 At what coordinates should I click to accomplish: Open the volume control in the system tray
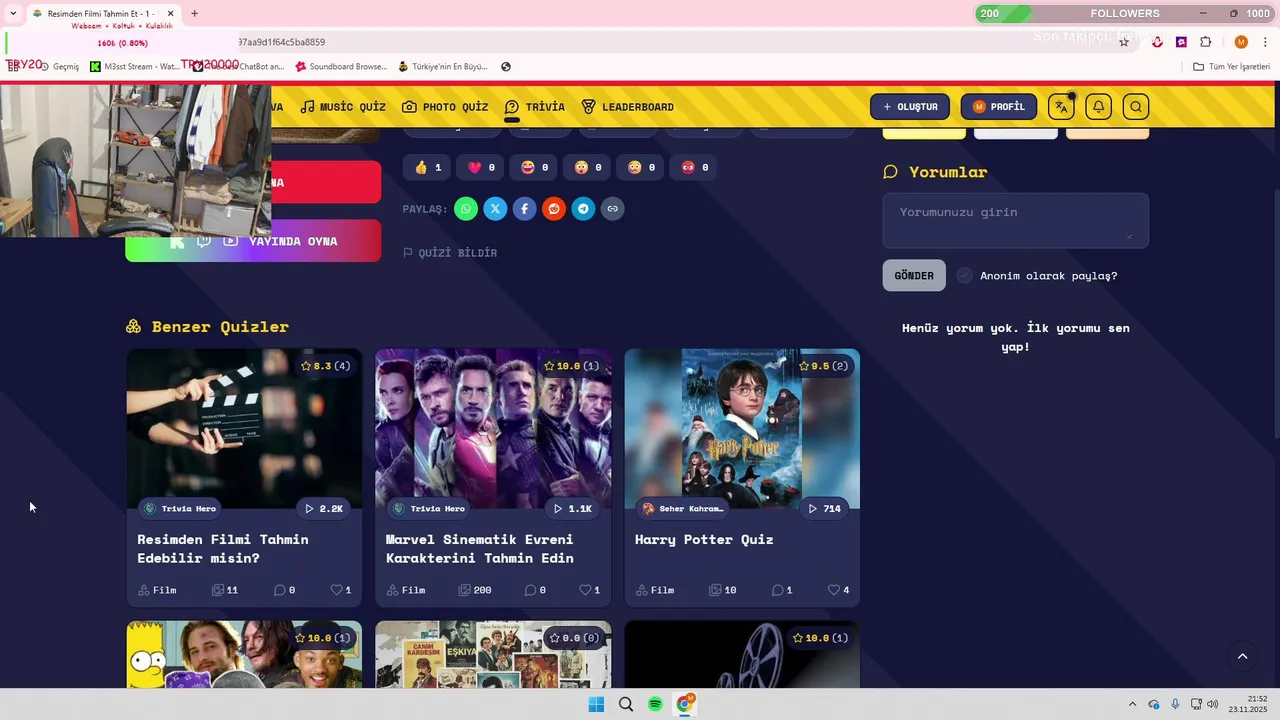click(x=1213, y=704)
